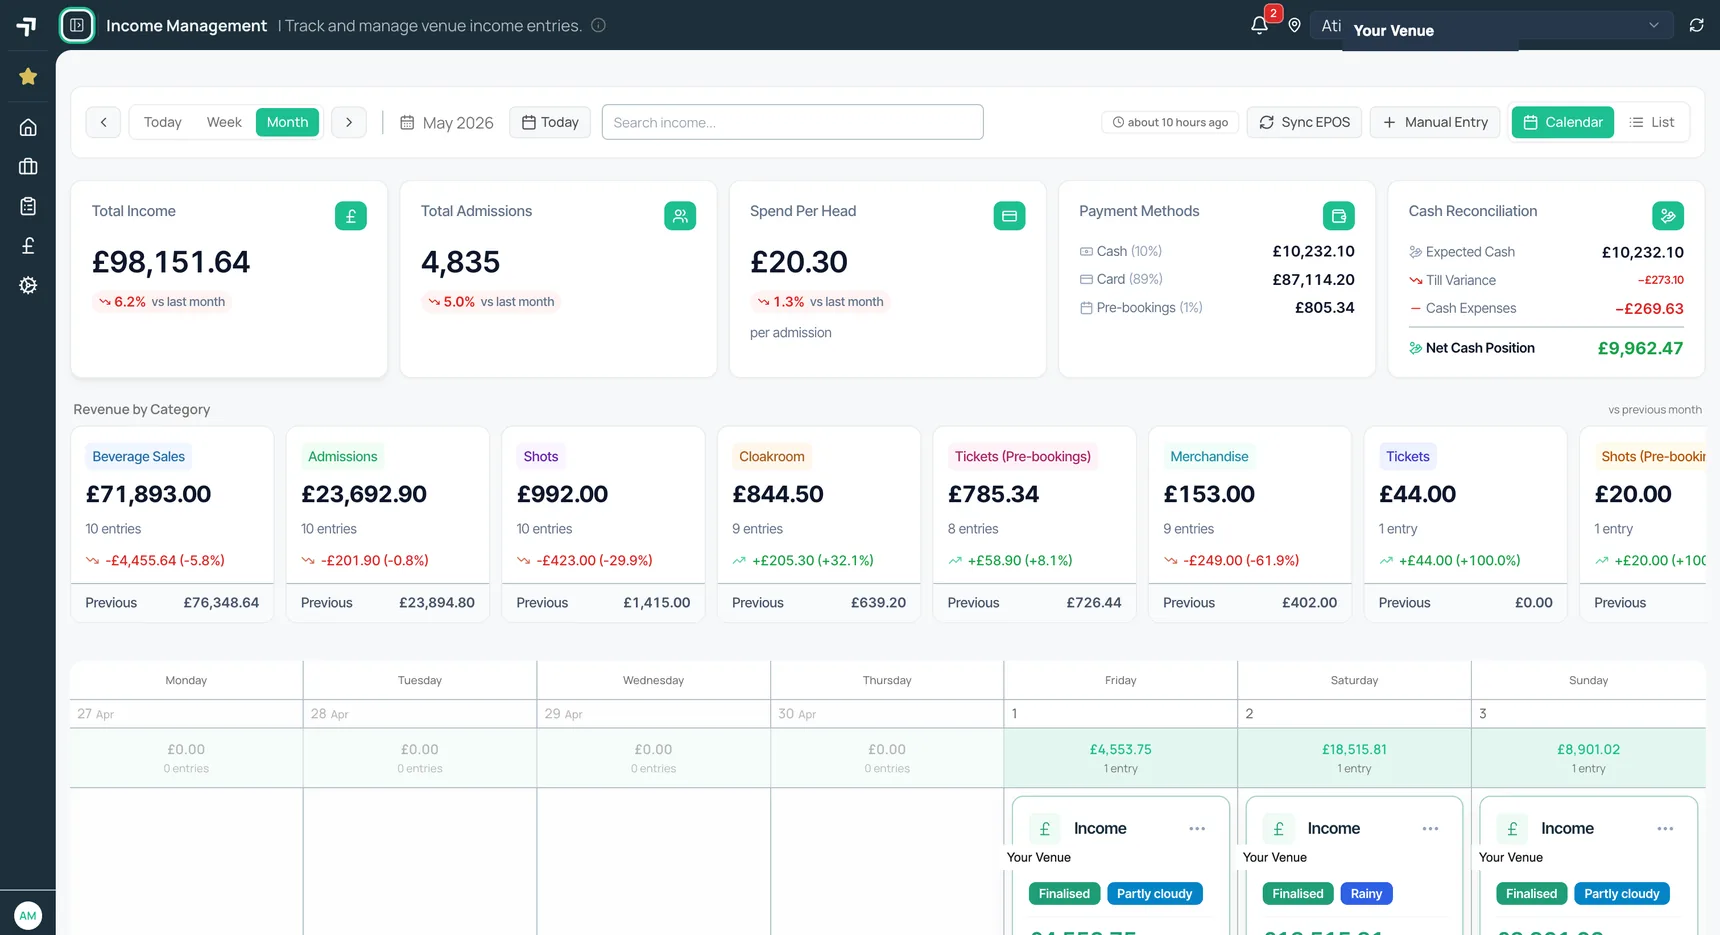This screenshot has height=935, width=1720.
Task: Click calendar icon beside May 2026
Action: pos(407,122)
